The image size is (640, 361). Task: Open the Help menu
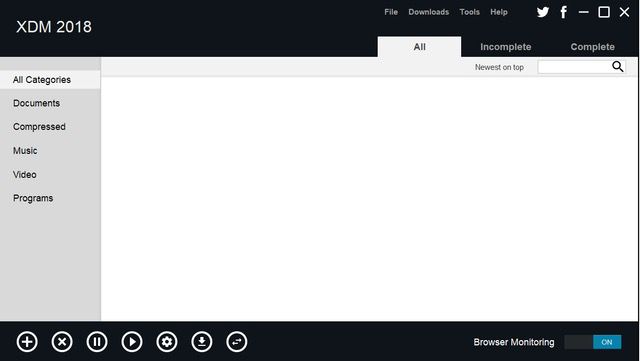click(x=499, y=12)
